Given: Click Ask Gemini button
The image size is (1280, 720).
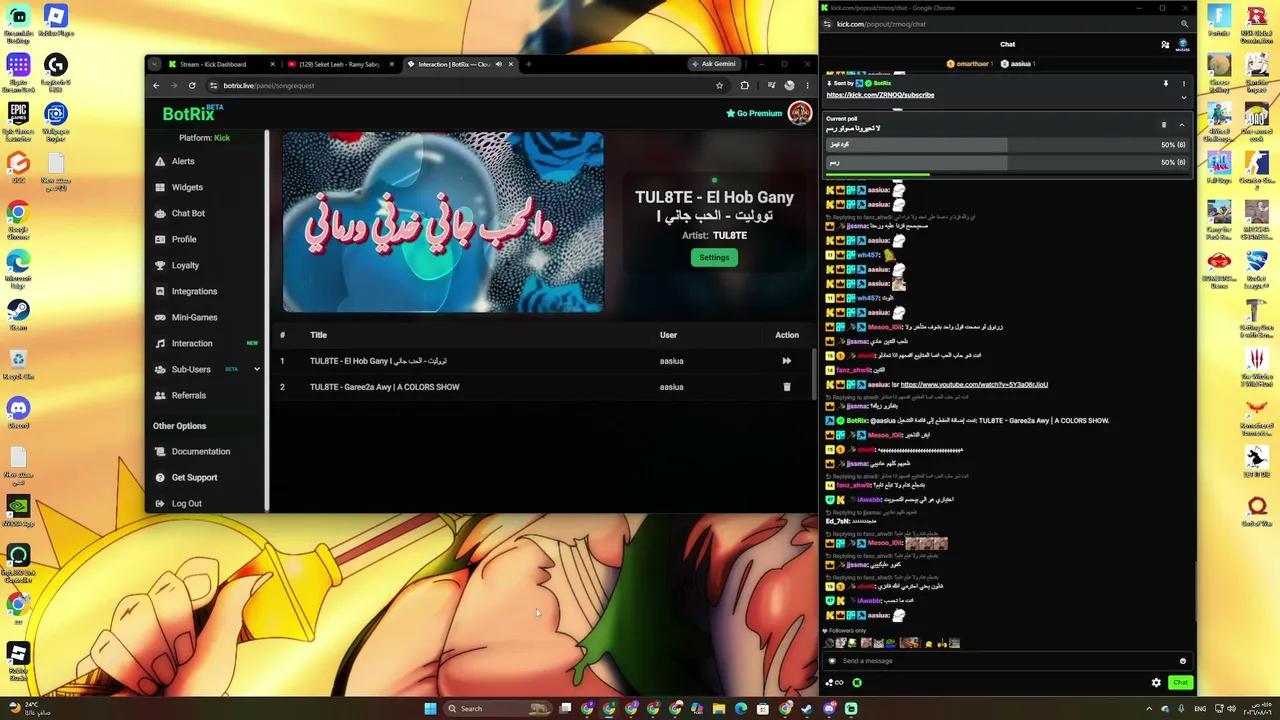Looking at the screenshot, I should pos(713,64).
